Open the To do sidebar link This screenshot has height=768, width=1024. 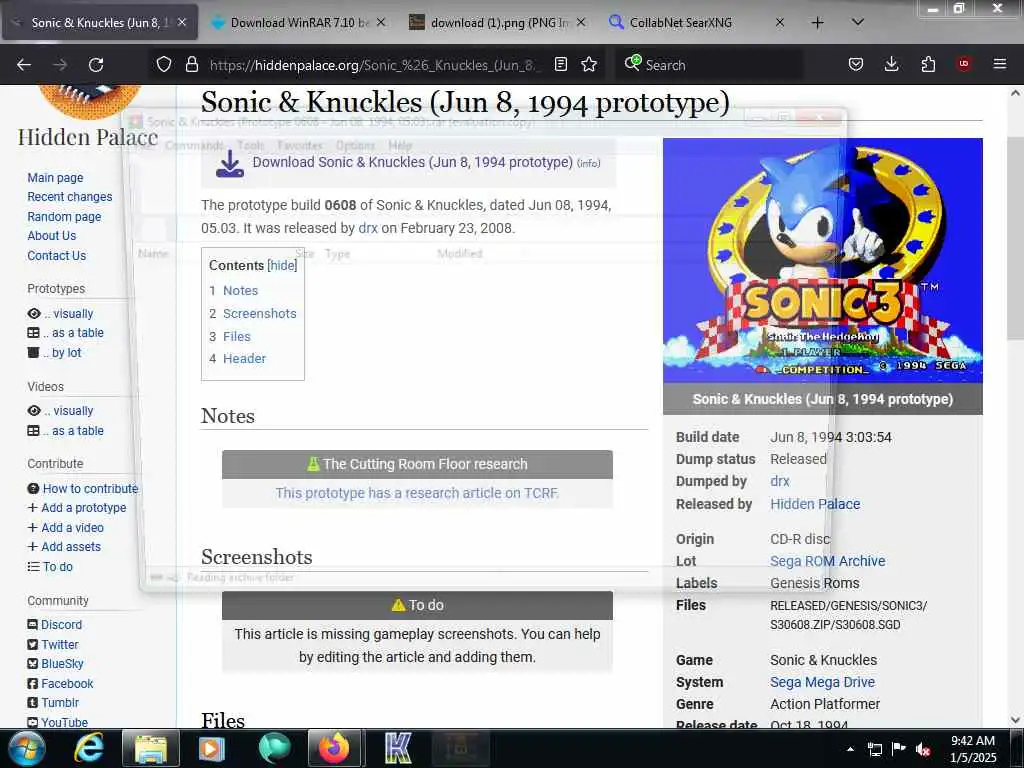[x=57, y=567]
